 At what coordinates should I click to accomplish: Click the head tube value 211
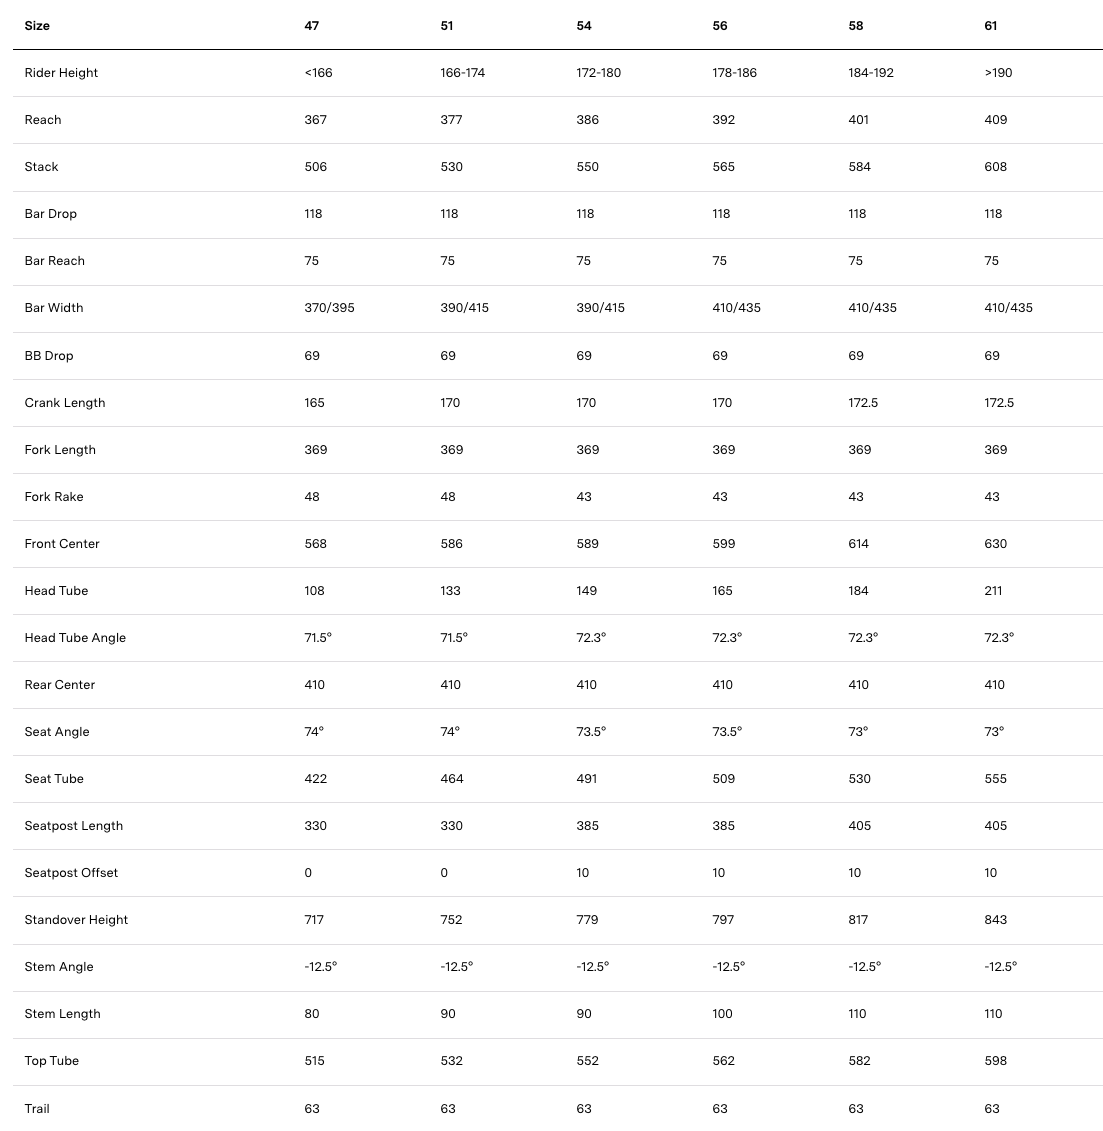click(x=993, y=591)
